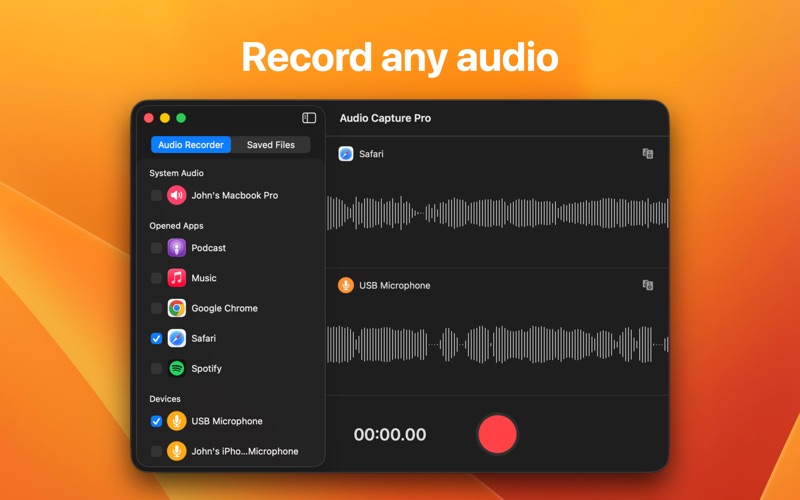
Task: Click the John's iPhone Microphone icon
Action: tap(177, 451)
